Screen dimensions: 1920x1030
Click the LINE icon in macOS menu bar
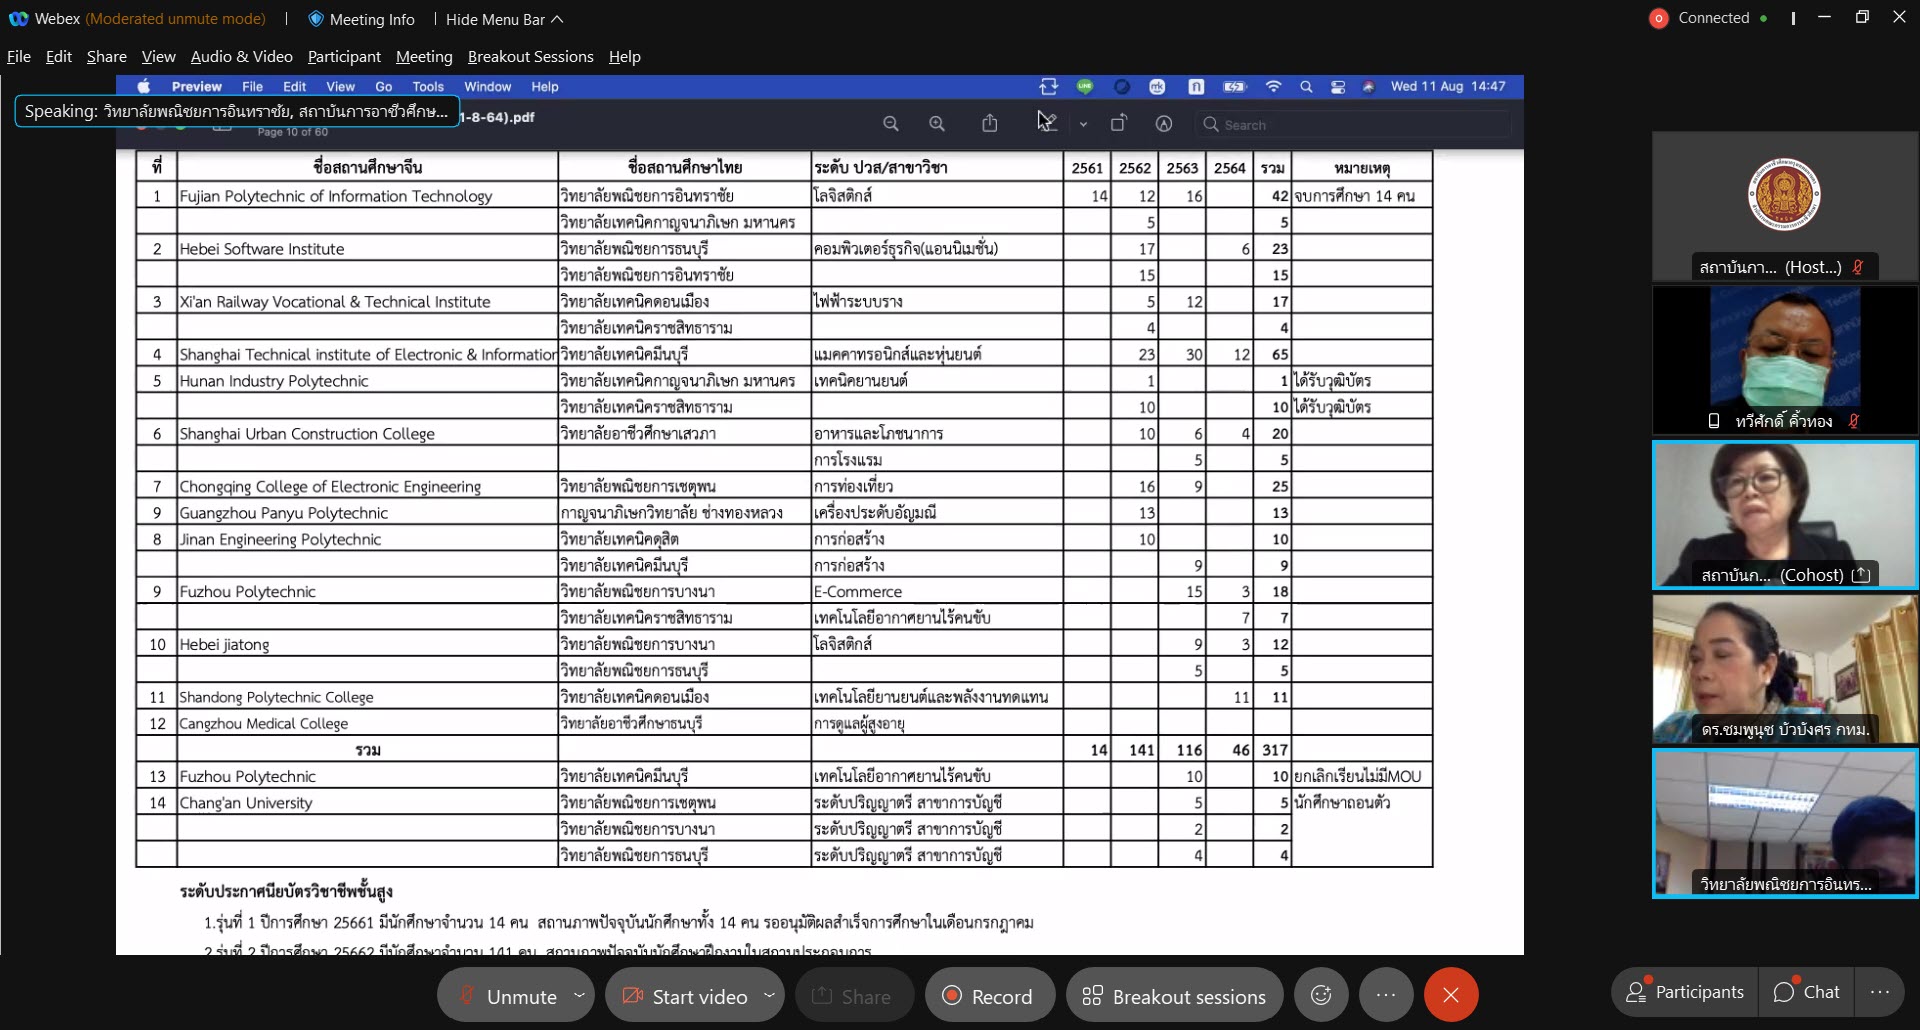pyautogui.click(x=1085, y=87)
